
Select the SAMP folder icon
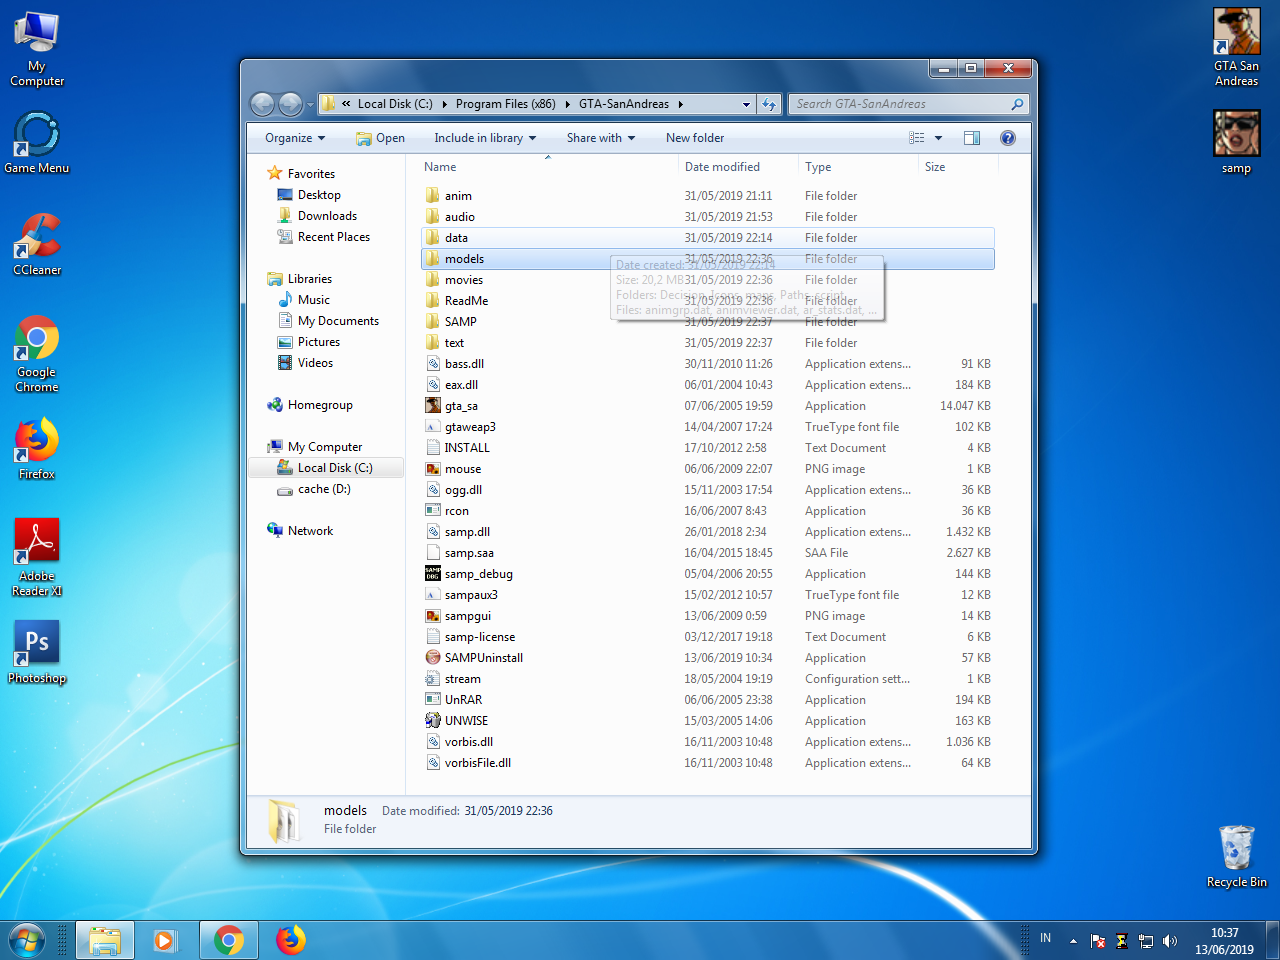pos(432,322)
